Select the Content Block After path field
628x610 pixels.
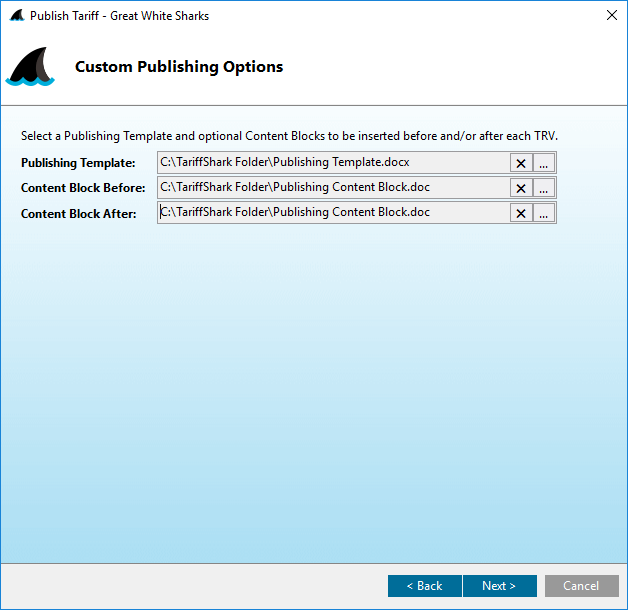[332, 212]
